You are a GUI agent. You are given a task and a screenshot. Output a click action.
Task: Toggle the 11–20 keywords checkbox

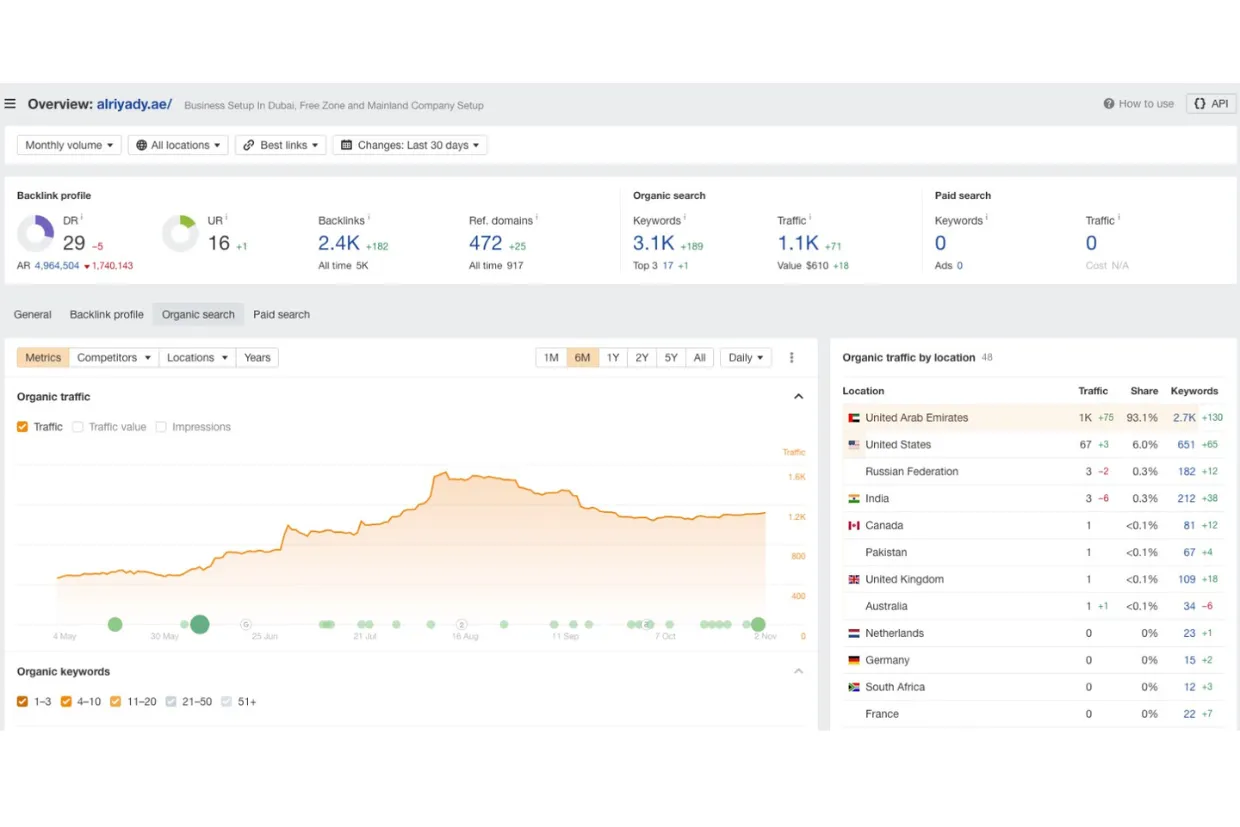coord(116,702)
